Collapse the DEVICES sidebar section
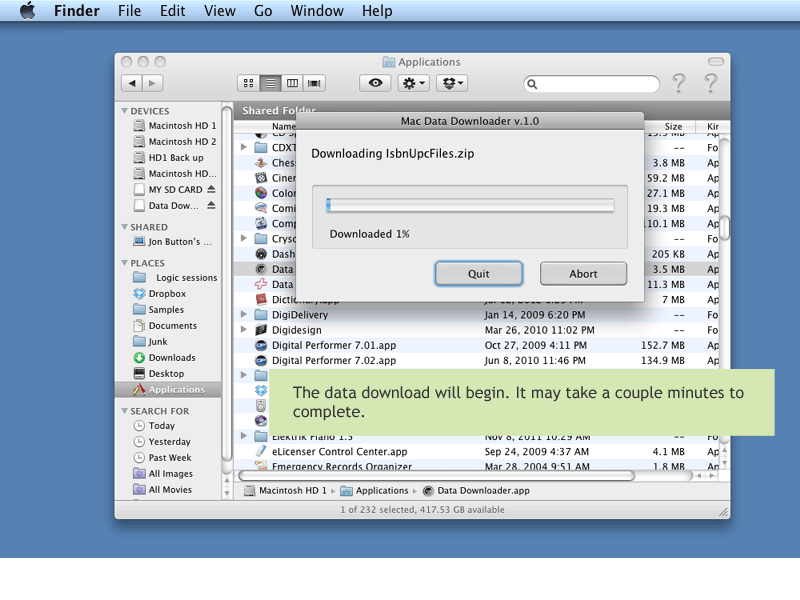This screenshot has width=800, height=600. pos(124,111)
